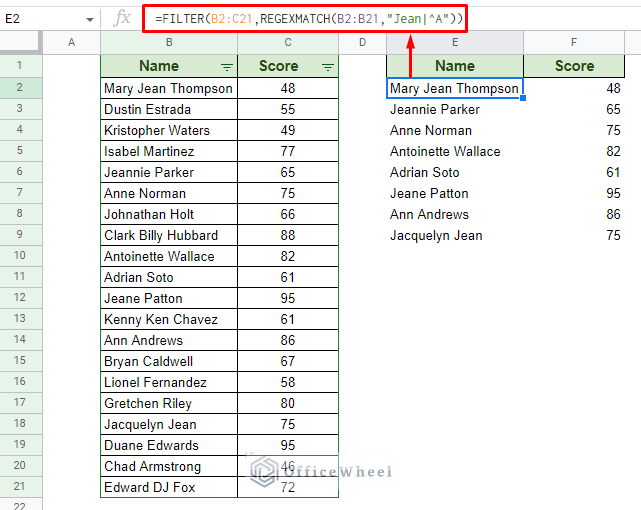Click score 86 in column F
This screenshot has width=641, height=510.
pyautogui.click(x=574, y=215)
